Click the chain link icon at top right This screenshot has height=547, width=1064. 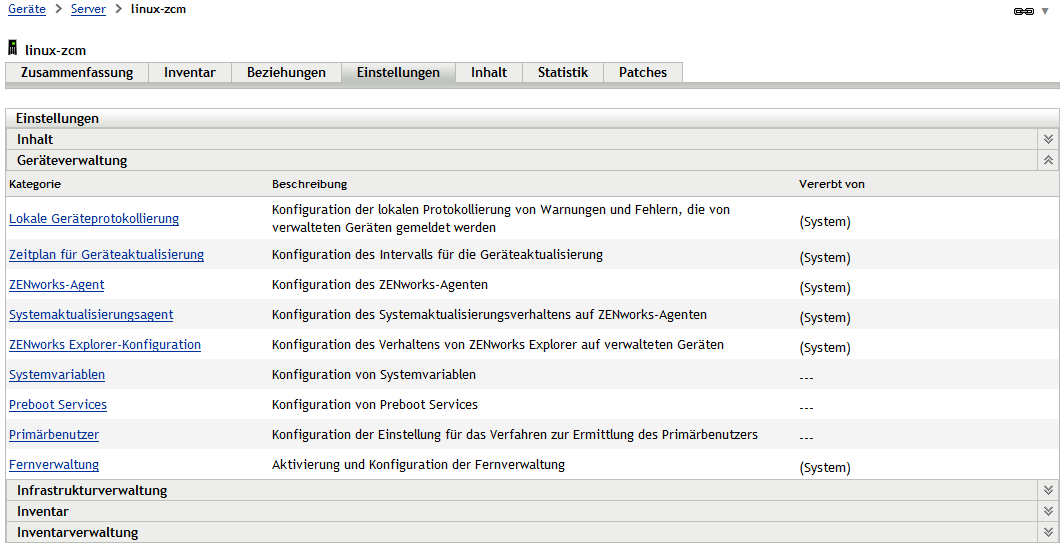point(1023,11)
